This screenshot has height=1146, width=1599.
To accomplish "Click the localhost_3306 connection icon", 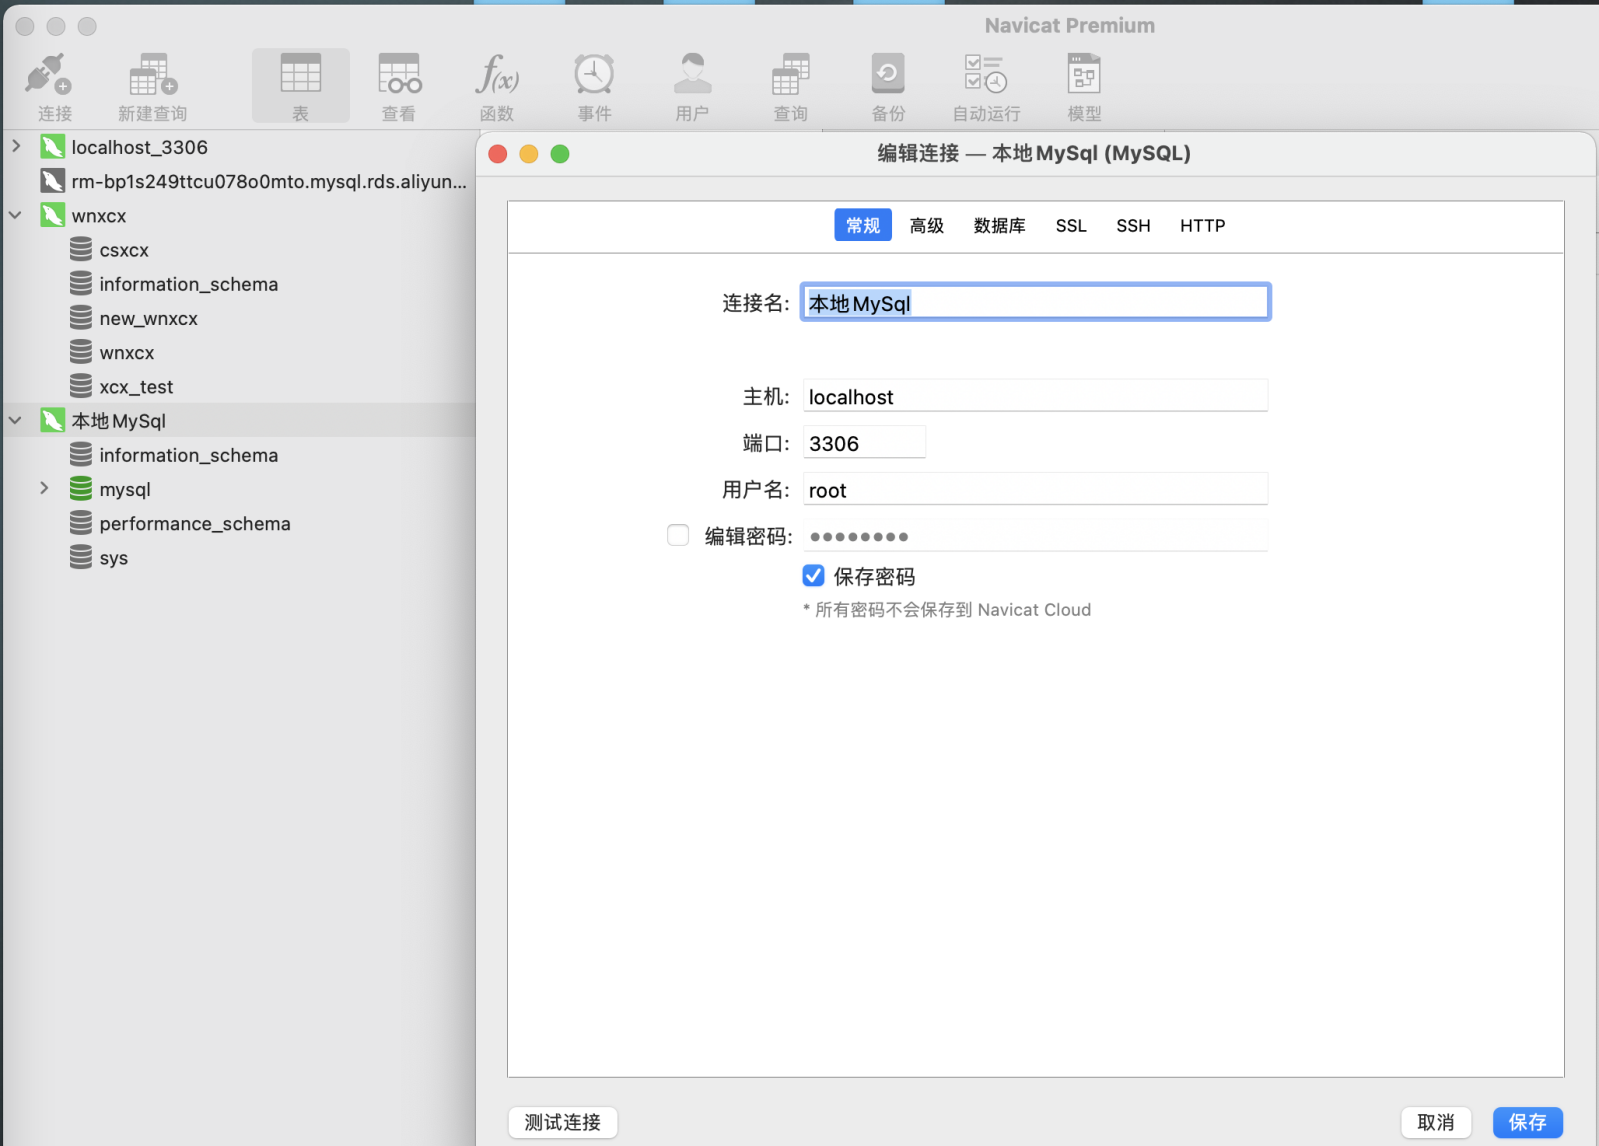I will pyautogui.click(x=52, y=147).
